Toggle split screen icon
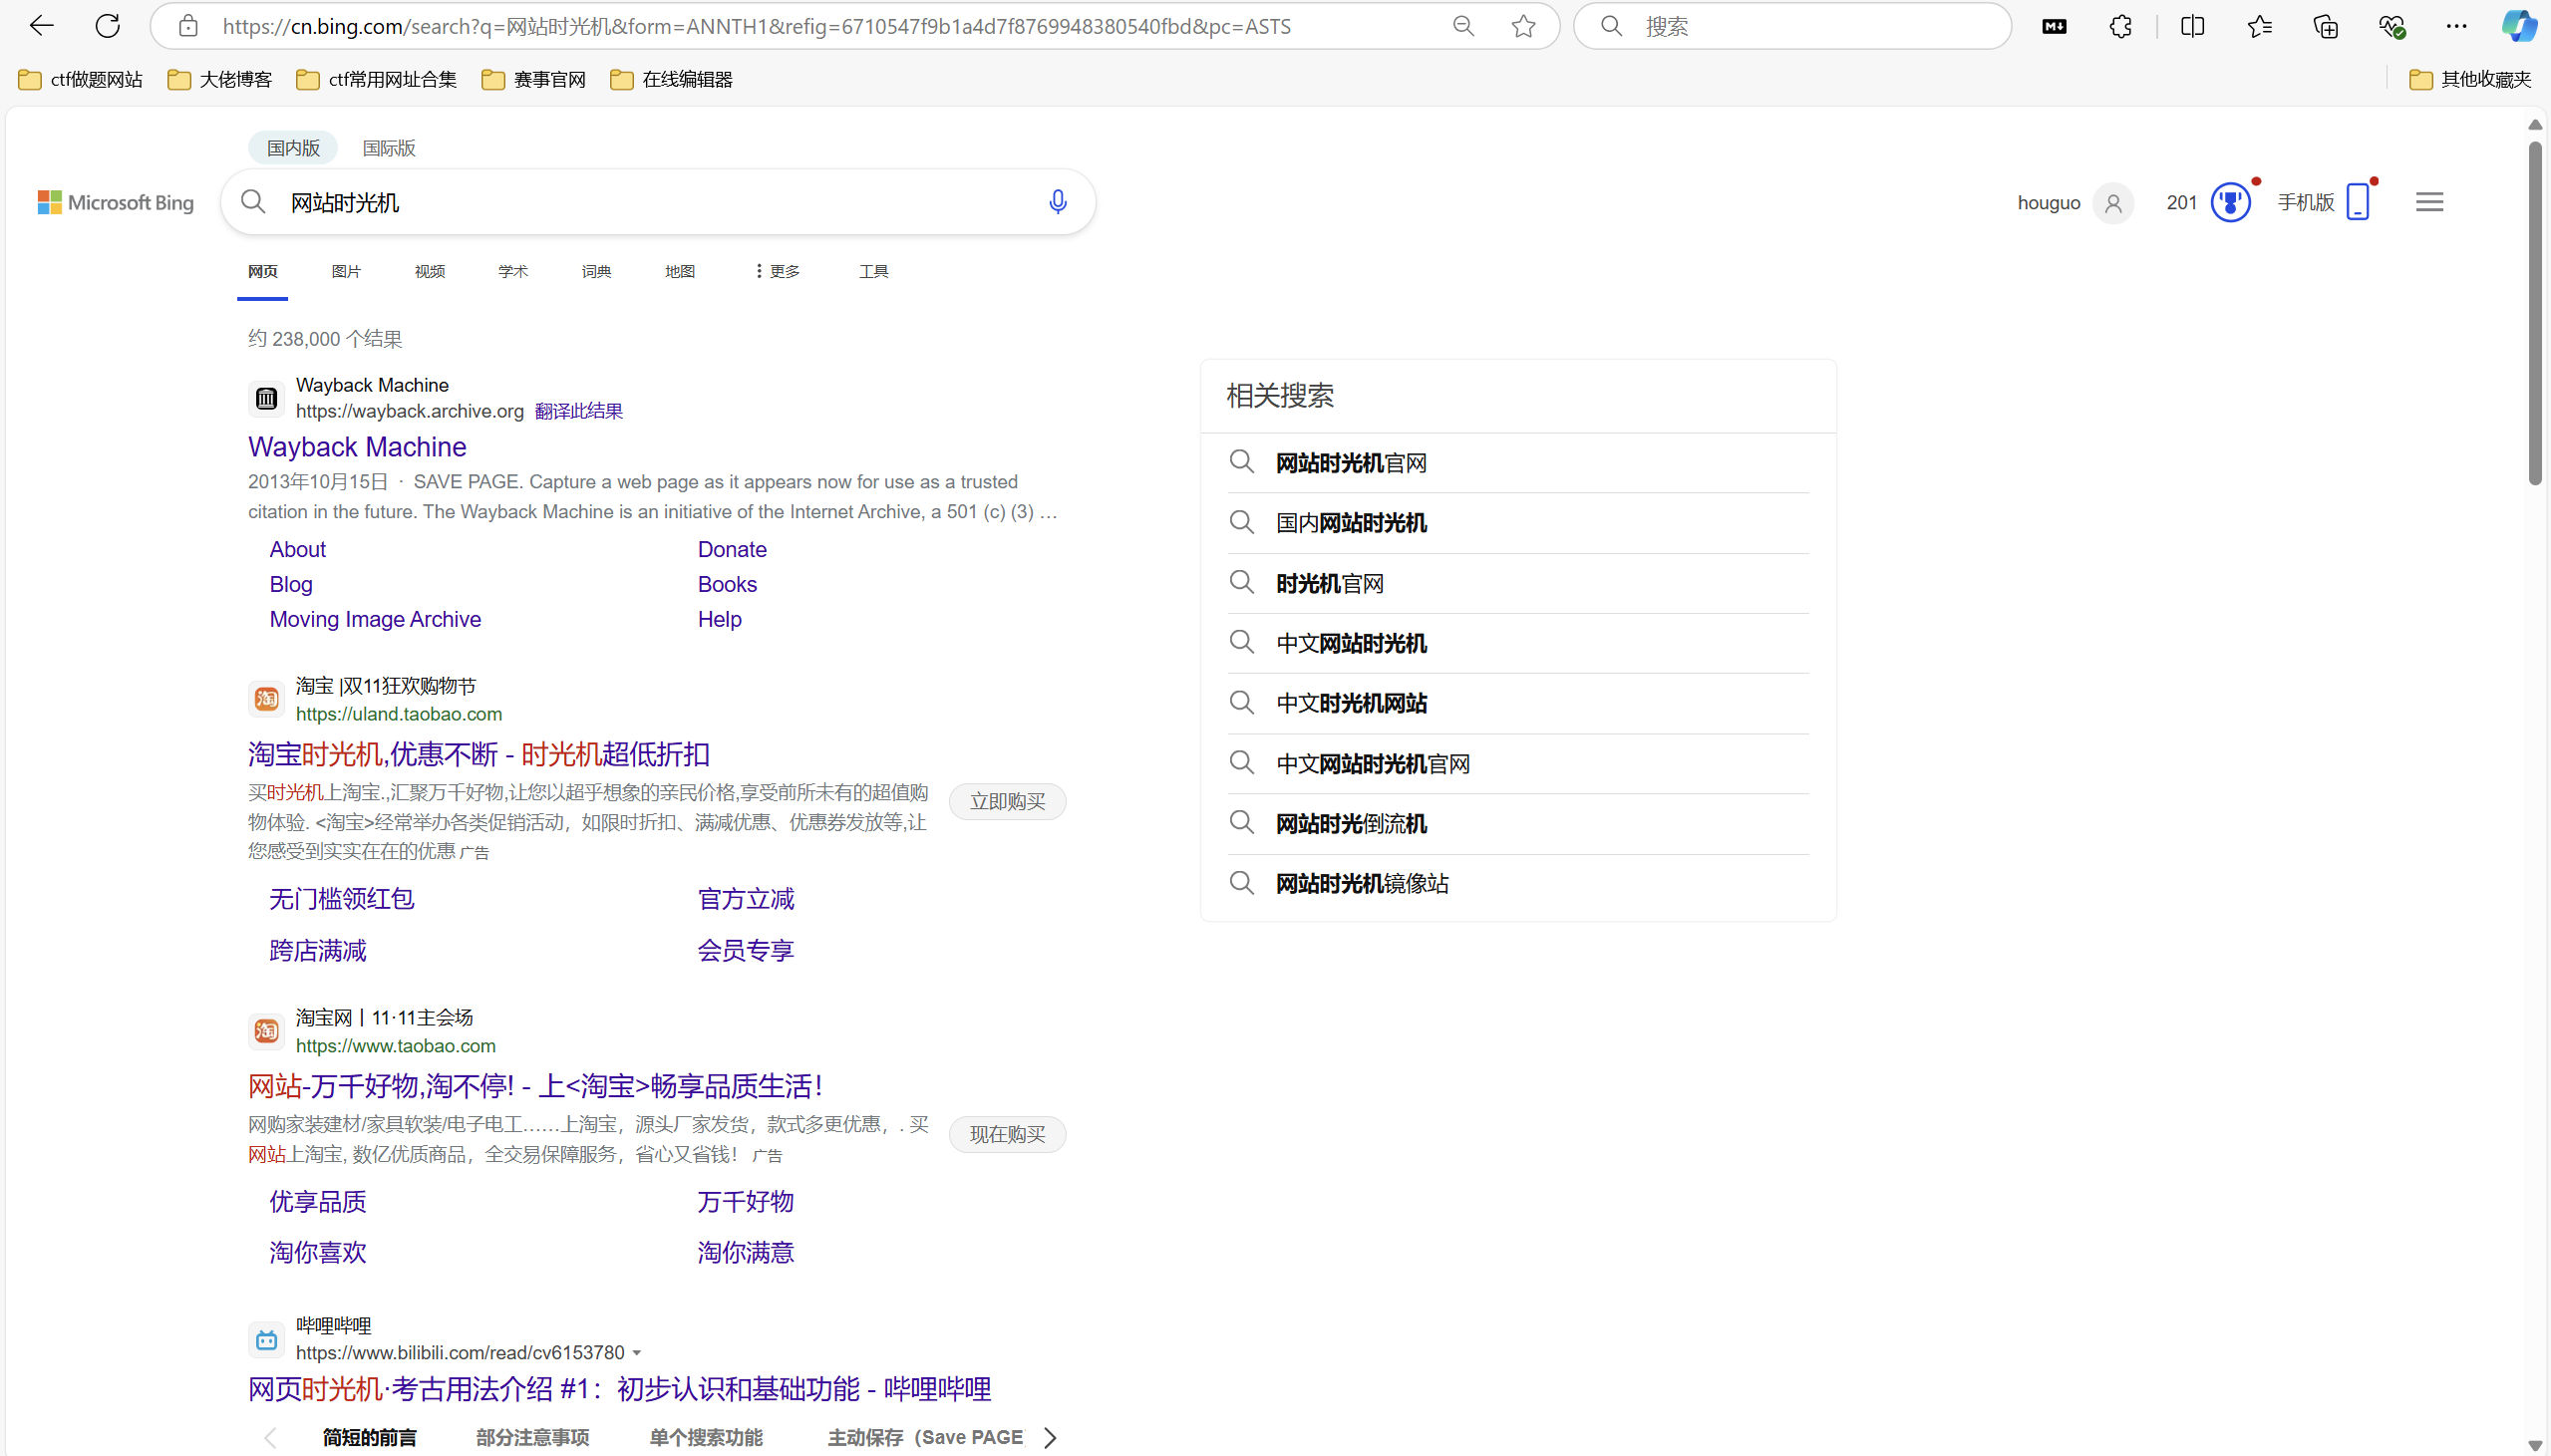 pos(2192,27)
